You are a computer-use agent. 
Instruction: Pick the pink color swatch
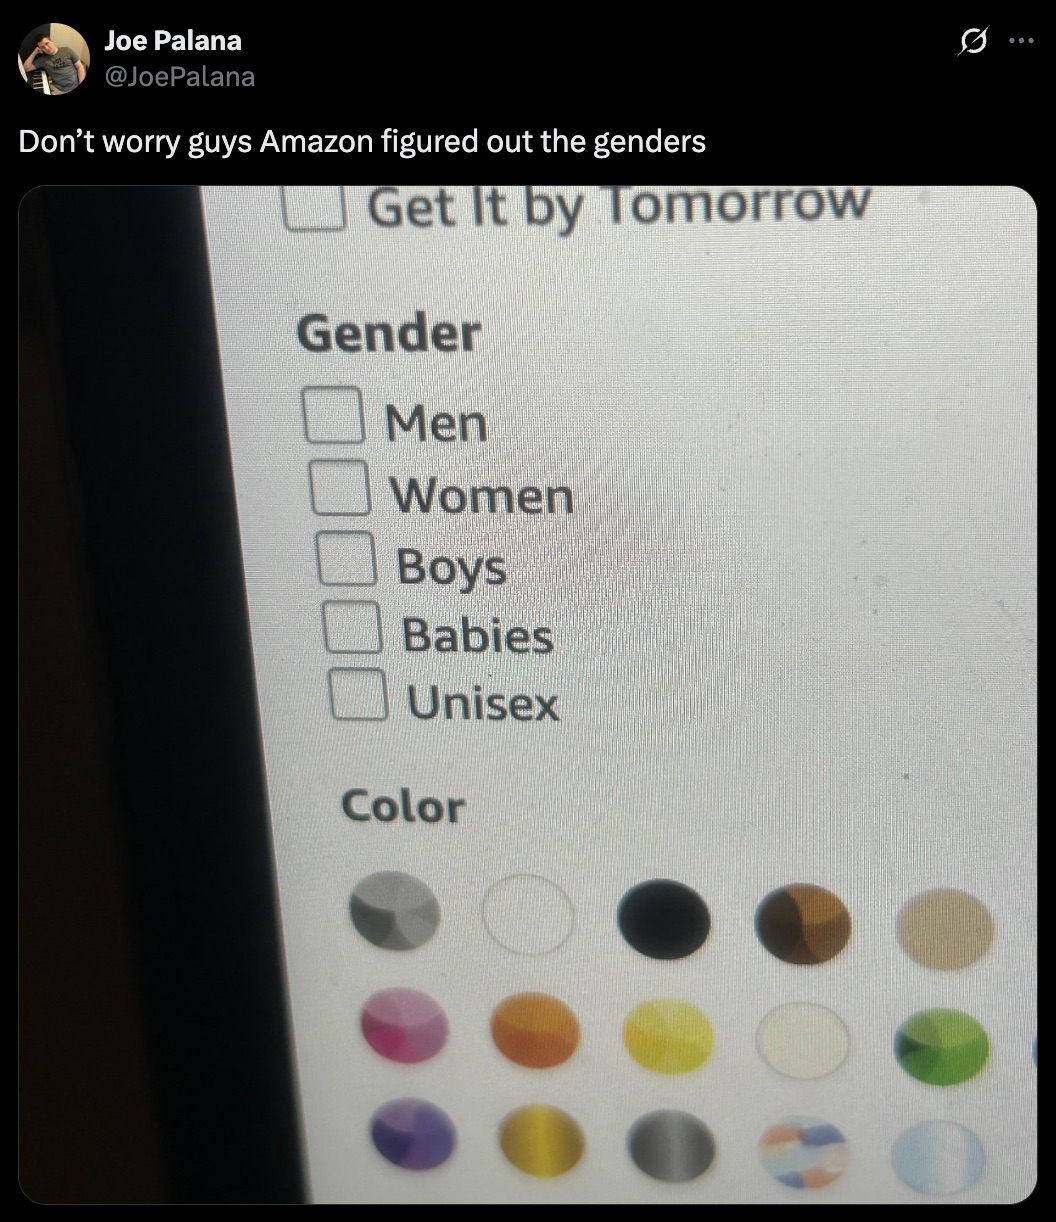pyautogui.click(x=404, y=1025)
